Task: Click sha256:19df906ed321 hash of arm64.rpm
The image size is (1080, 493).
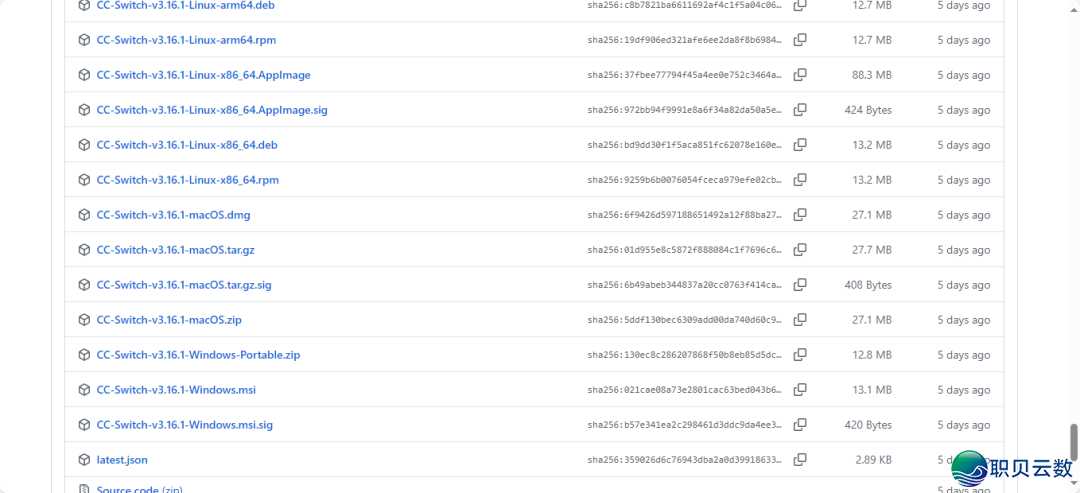Action: 685,41
